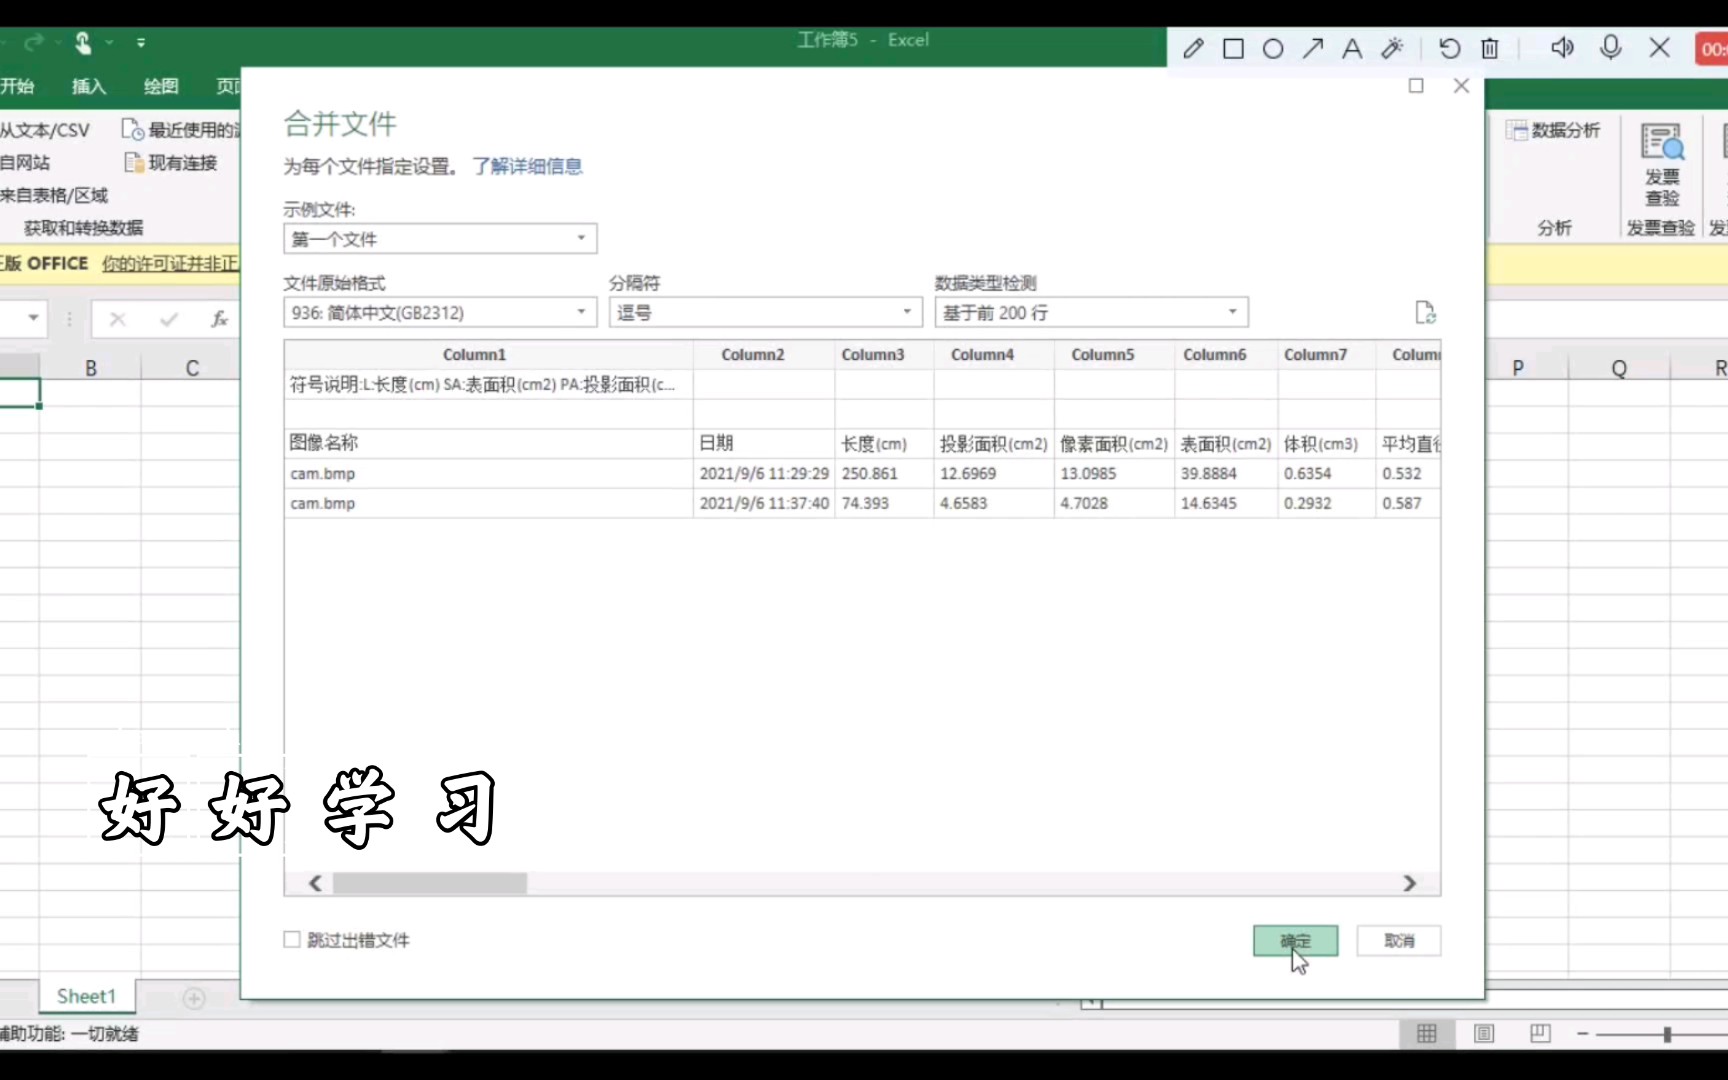Select the ellipse annotation tool
This screenshot has height=1080, width=1728.
click(1273, 48)
